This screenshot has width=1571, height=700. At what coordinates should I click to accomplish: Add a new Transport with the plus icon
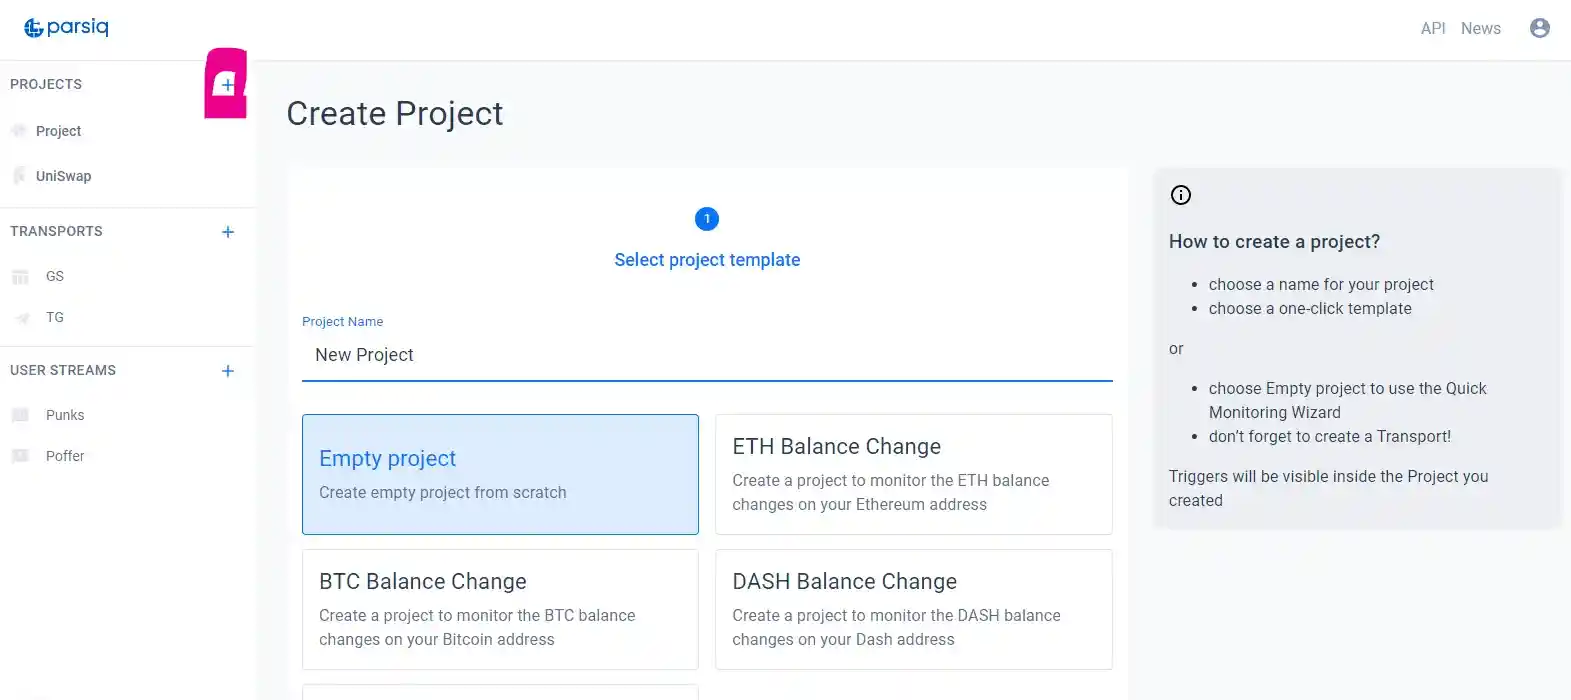point(227,231)
